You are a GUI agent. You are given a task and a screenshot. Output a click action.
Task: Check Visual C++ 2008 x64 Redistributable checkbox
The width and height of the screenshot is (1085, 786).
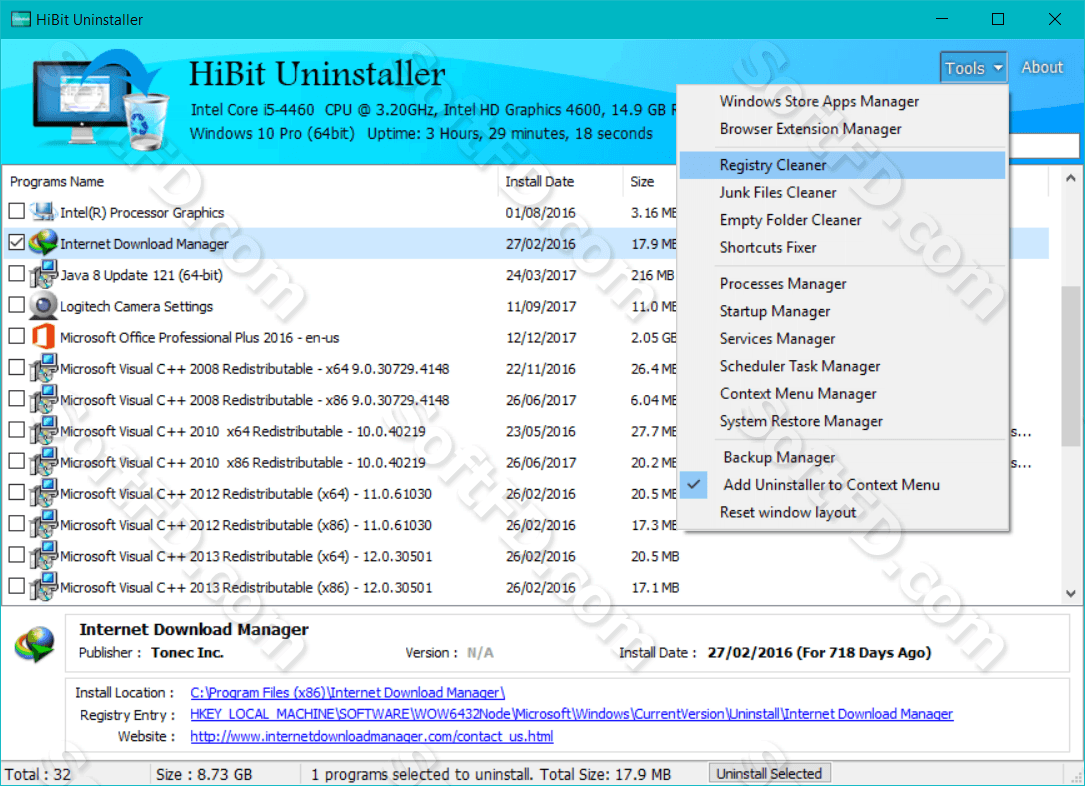(x=17, y=367)
